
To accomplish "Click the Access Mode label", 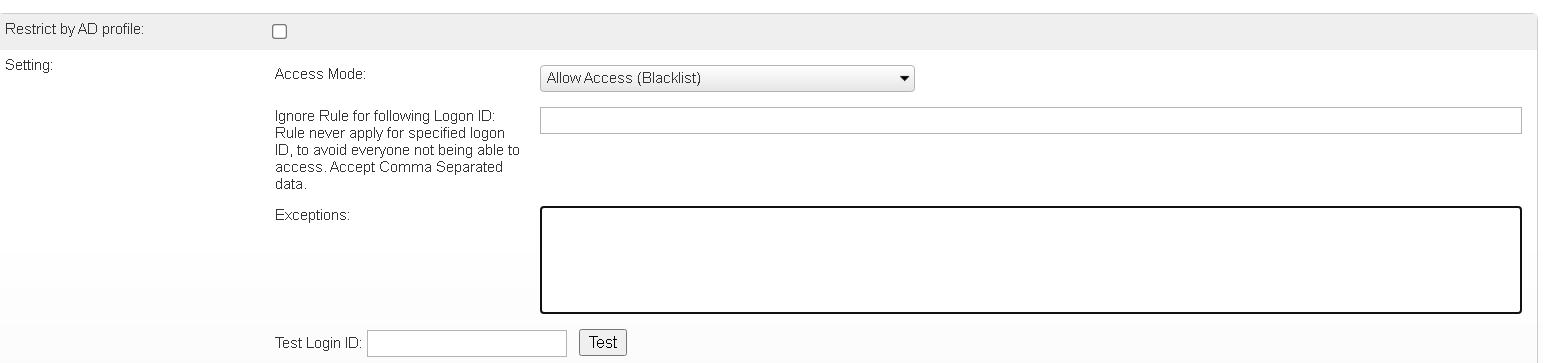I will 320,74.
